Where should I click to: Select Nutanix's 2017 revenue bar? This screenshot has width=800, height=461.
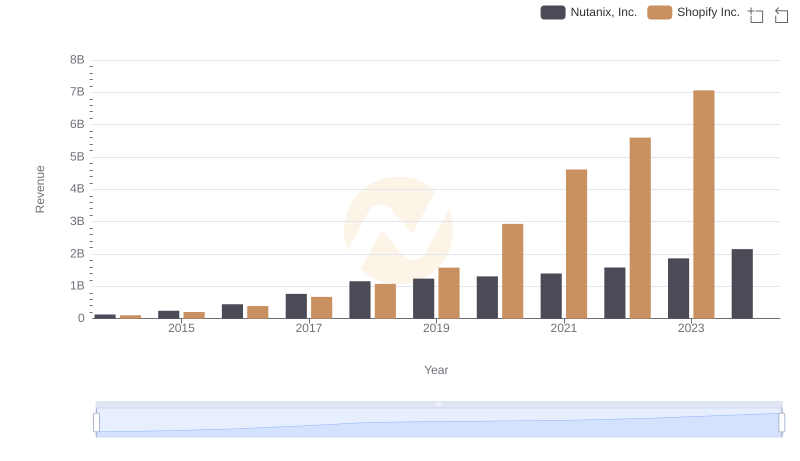[x=296, y=306]
